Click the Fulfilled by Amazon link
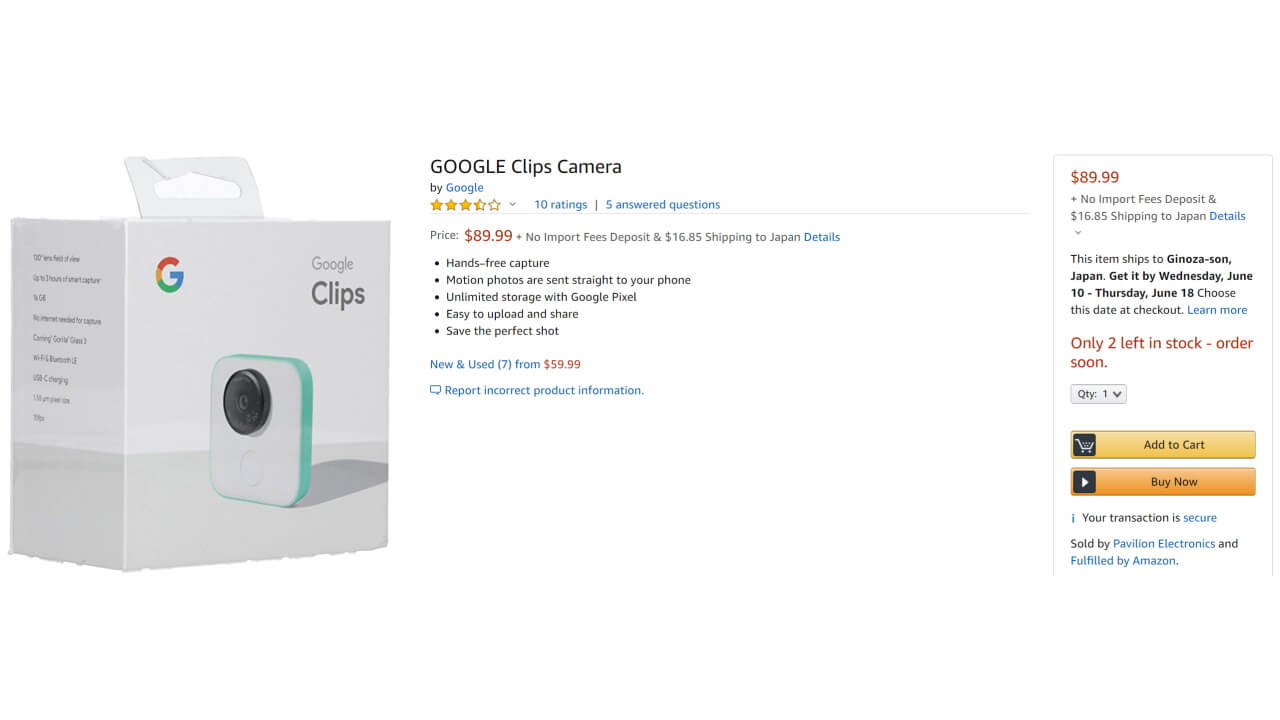Screen dimensions: 1280x720 (x=1123, y=561)
